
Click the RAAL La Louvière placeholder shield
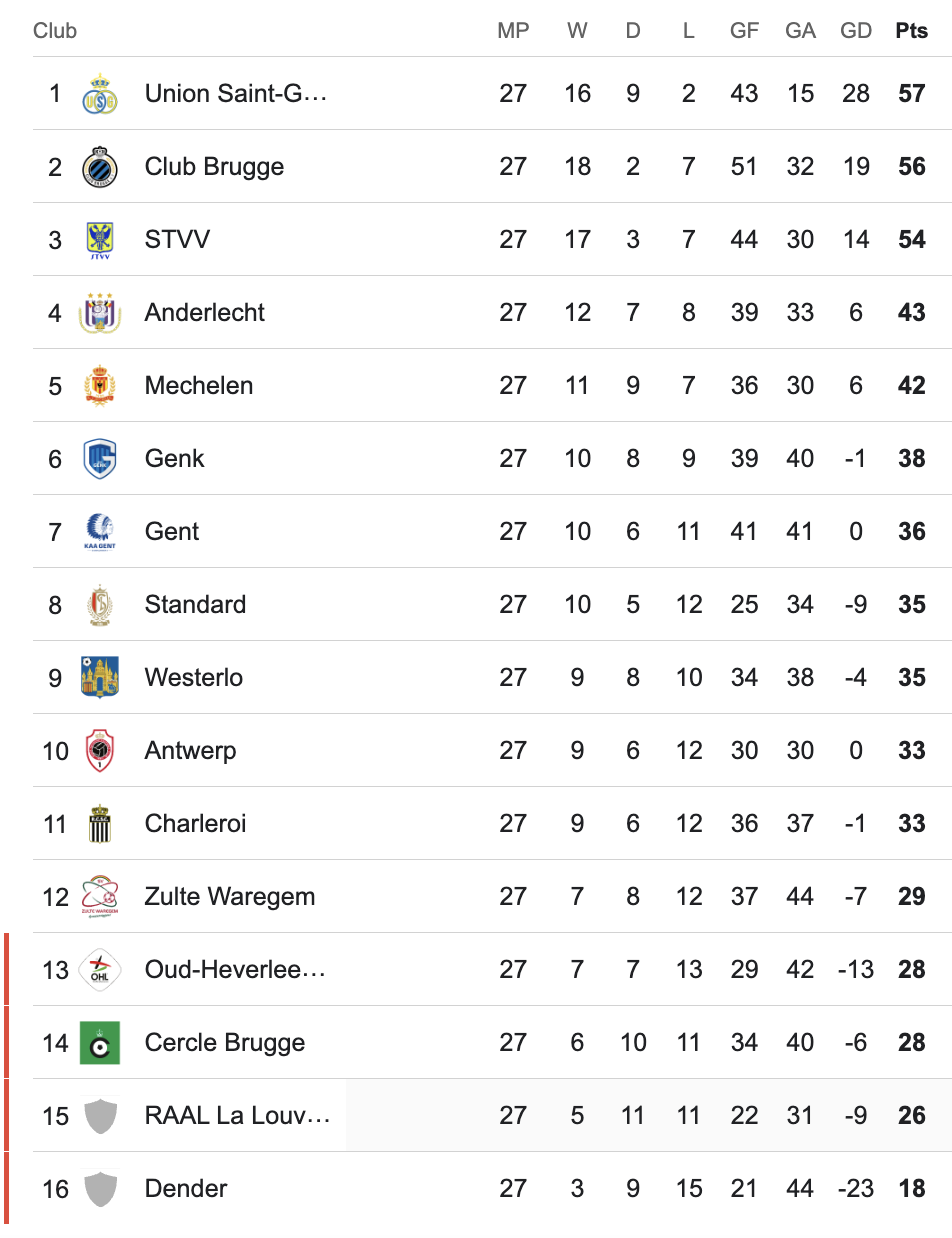(100, 1116)
